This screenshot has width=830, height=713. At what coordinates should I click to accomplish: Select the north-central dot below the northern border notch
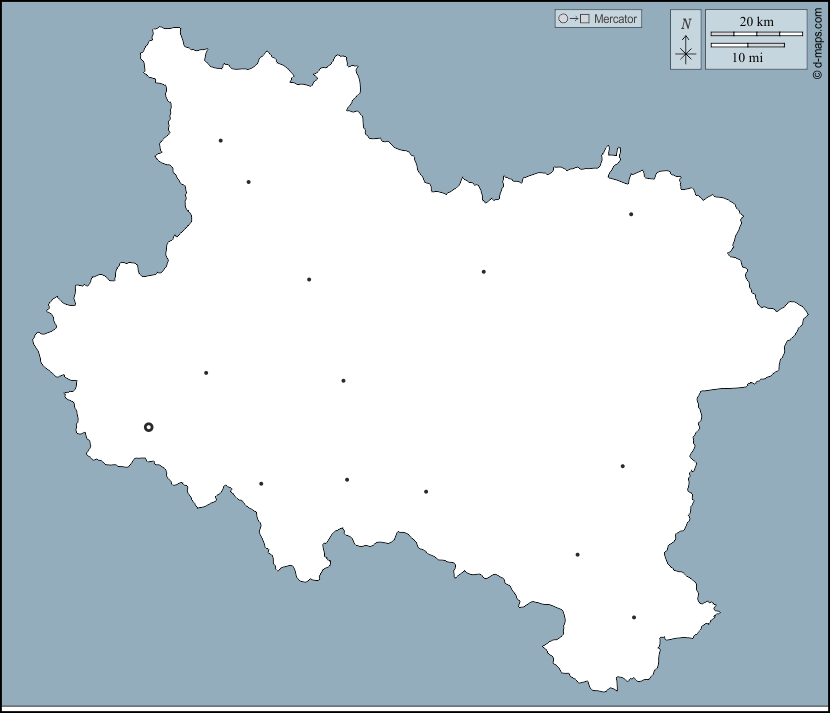click(484, 272)
